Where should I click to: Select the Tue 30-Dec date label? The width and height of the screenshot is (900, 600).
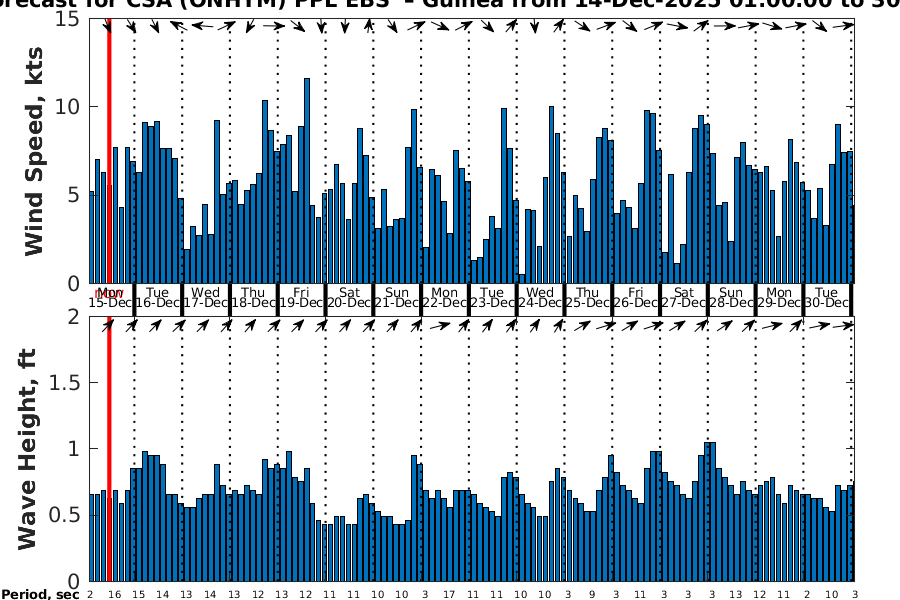[x=826, y=297]
